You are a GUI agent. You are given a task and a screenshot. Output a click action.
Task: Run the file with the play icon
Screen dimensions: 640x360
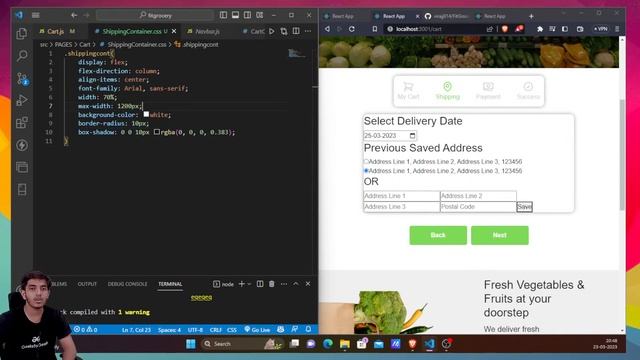272,31
